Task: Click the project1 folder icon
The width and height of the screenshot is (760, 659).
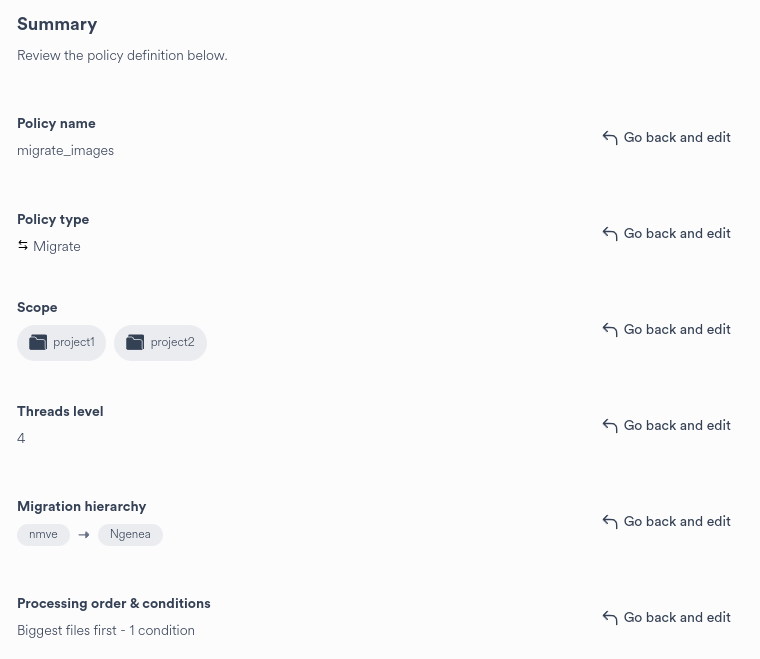Action: coord(38,343)
